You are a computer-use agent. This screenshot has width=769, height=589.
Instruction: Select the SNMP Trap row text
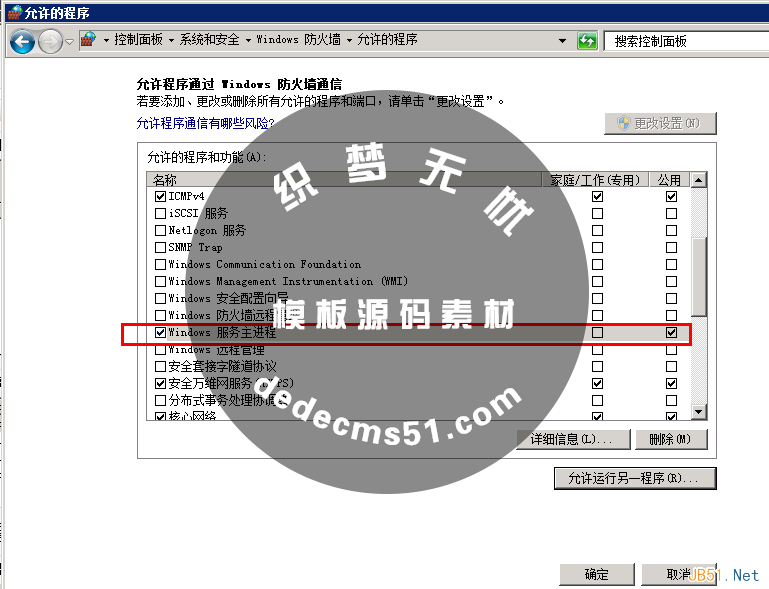coord(195,247)
